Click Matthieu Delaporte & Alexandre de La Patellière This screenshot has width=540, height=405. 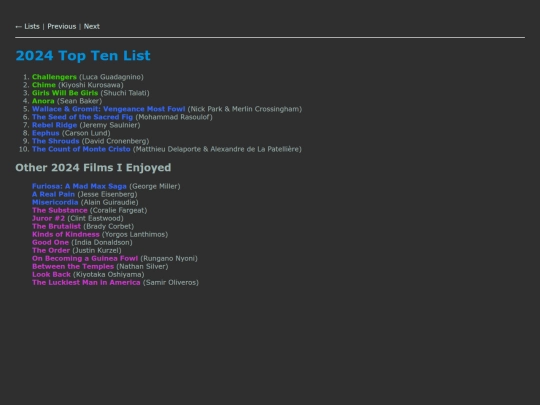click(x=217, y=149)
